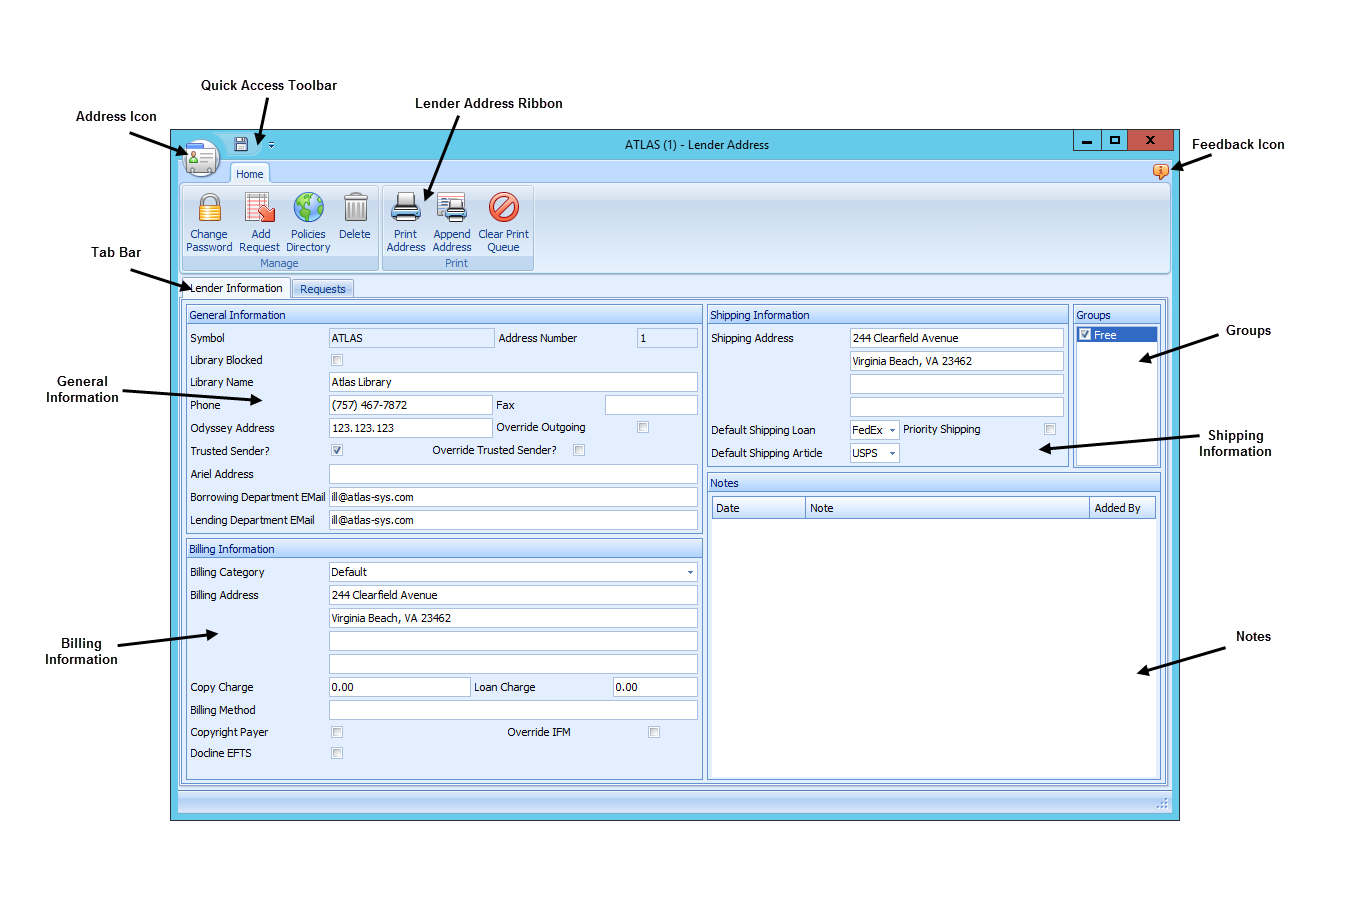
Task: Clear the Print Queue
Action: point(503,222)
